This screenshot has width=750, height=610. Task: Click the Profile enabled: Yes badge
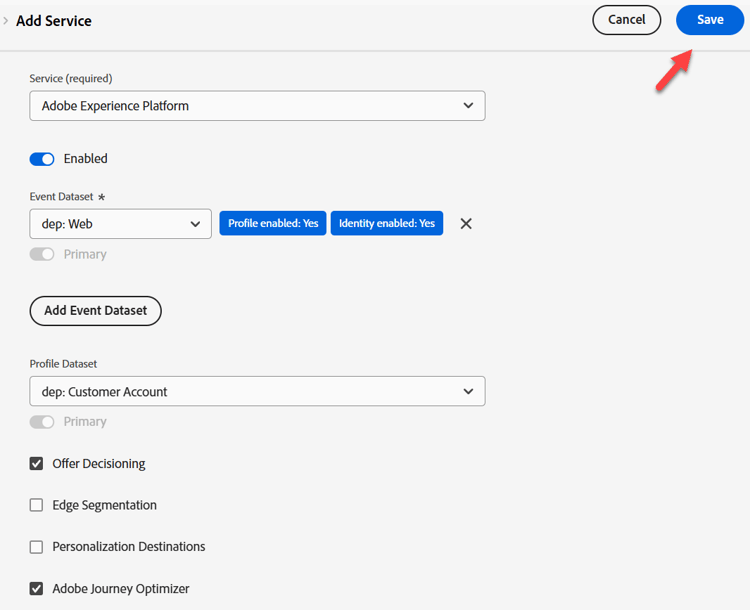pyautogui.click(x=273, y=223)
